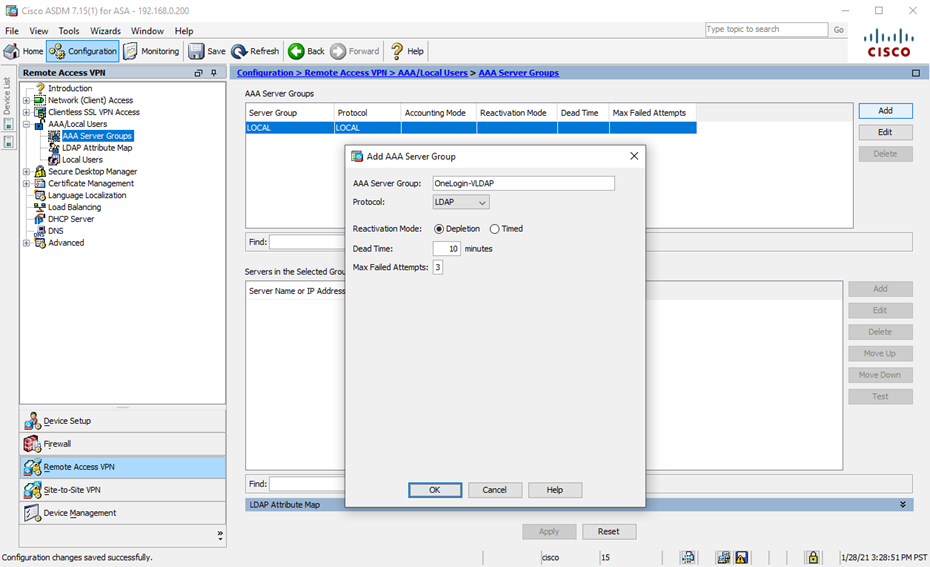Click Go next to search box
Image resolution: width=930 pixels, height=567 pixels.
click(839, 30)
